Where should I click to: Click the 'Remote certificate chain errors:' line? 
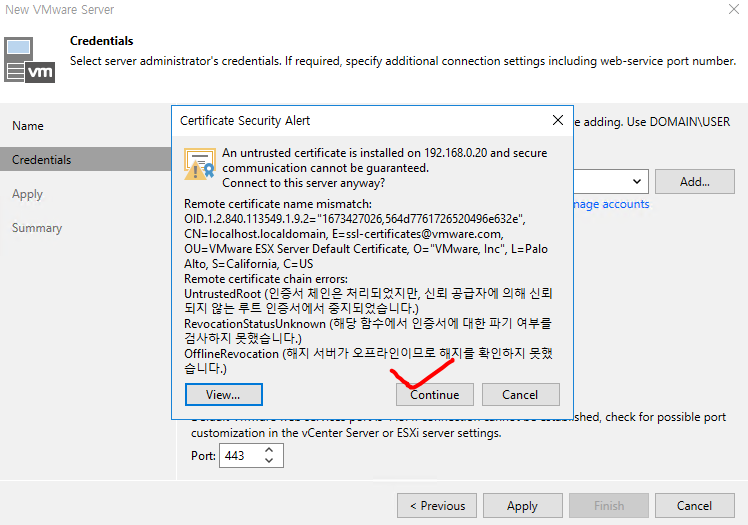(266, 278)
